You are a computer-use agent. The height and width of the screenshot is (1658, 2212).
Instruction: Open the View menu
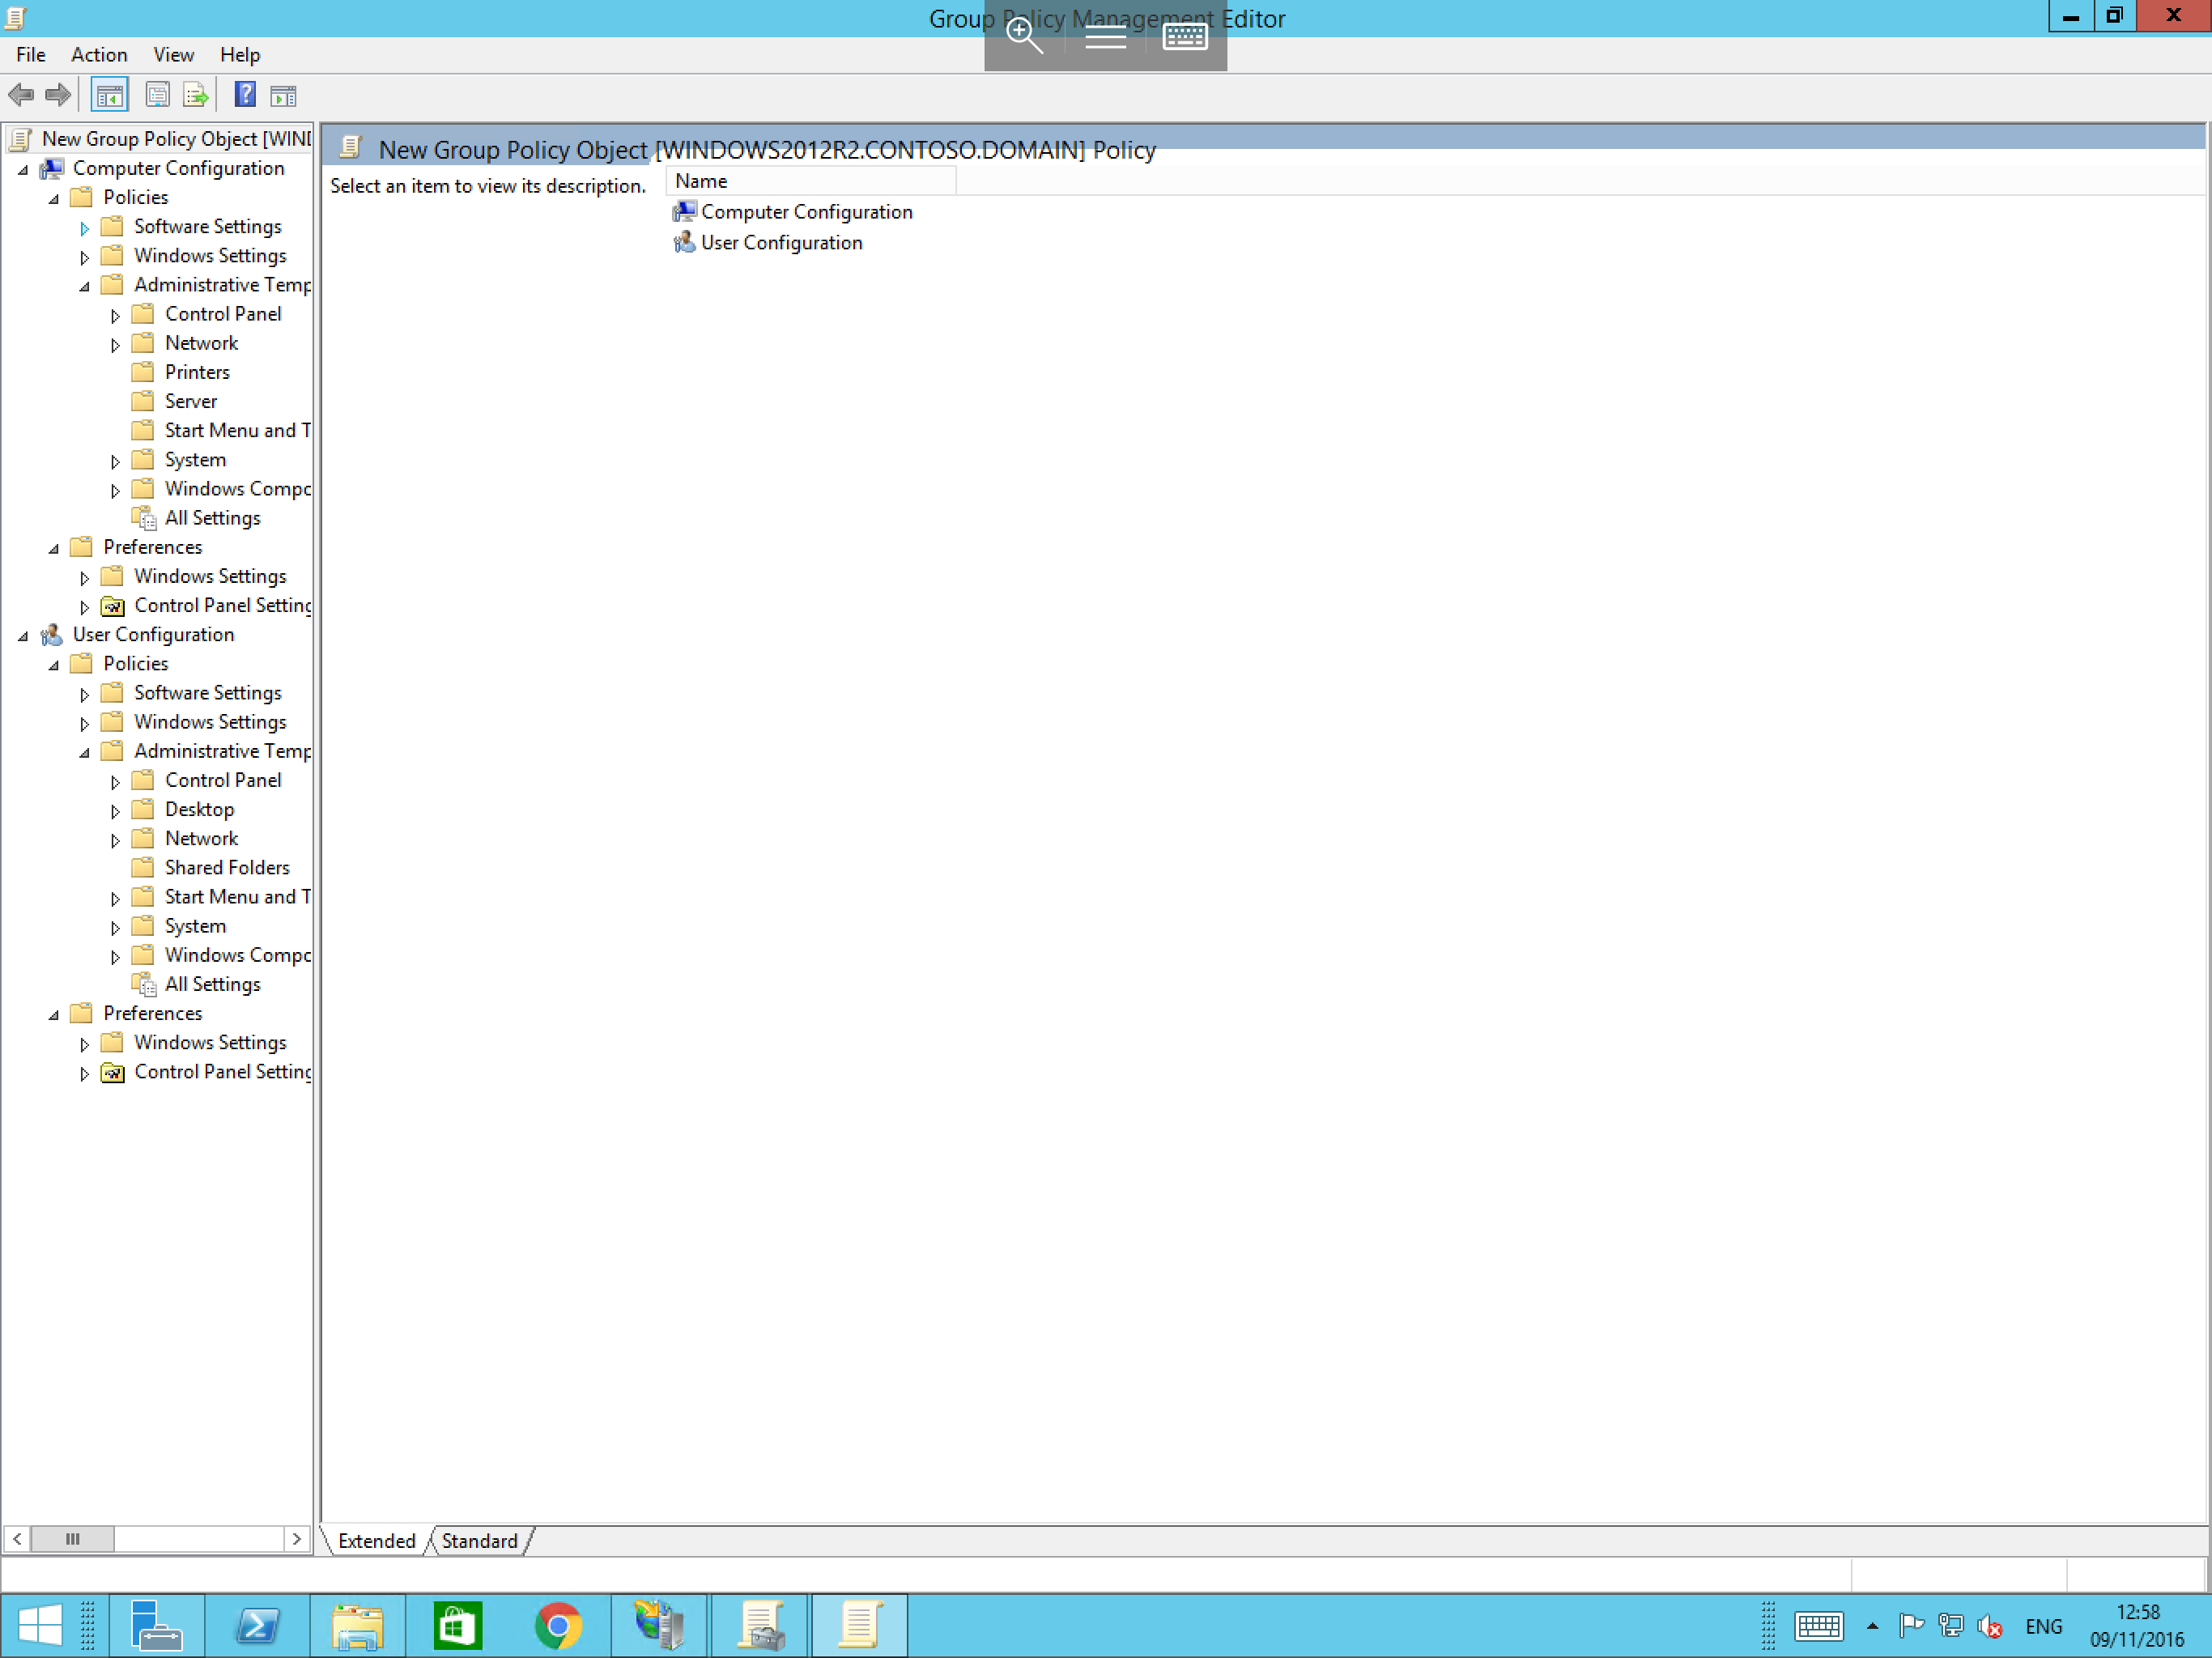(x=173, y=55)
